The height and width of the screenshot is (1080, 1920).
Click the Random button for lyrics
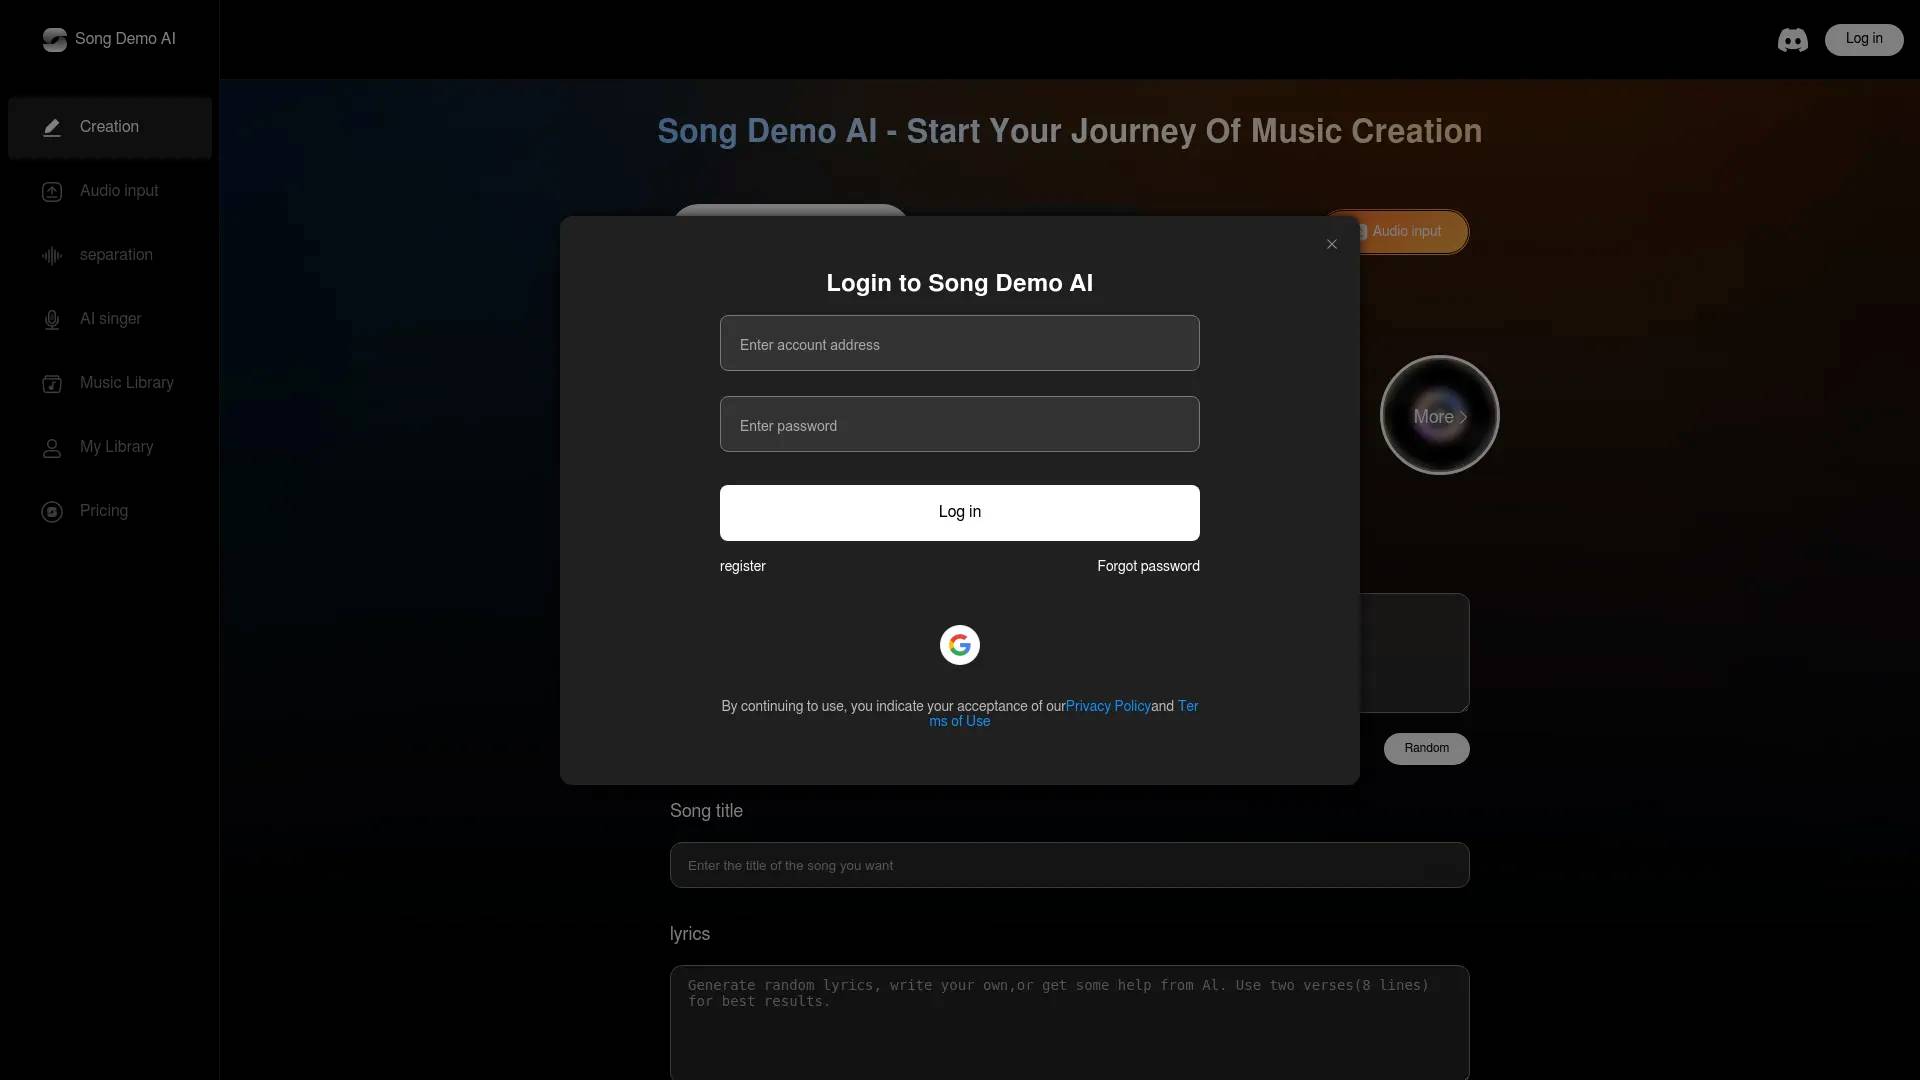[x=1427, y=748]
